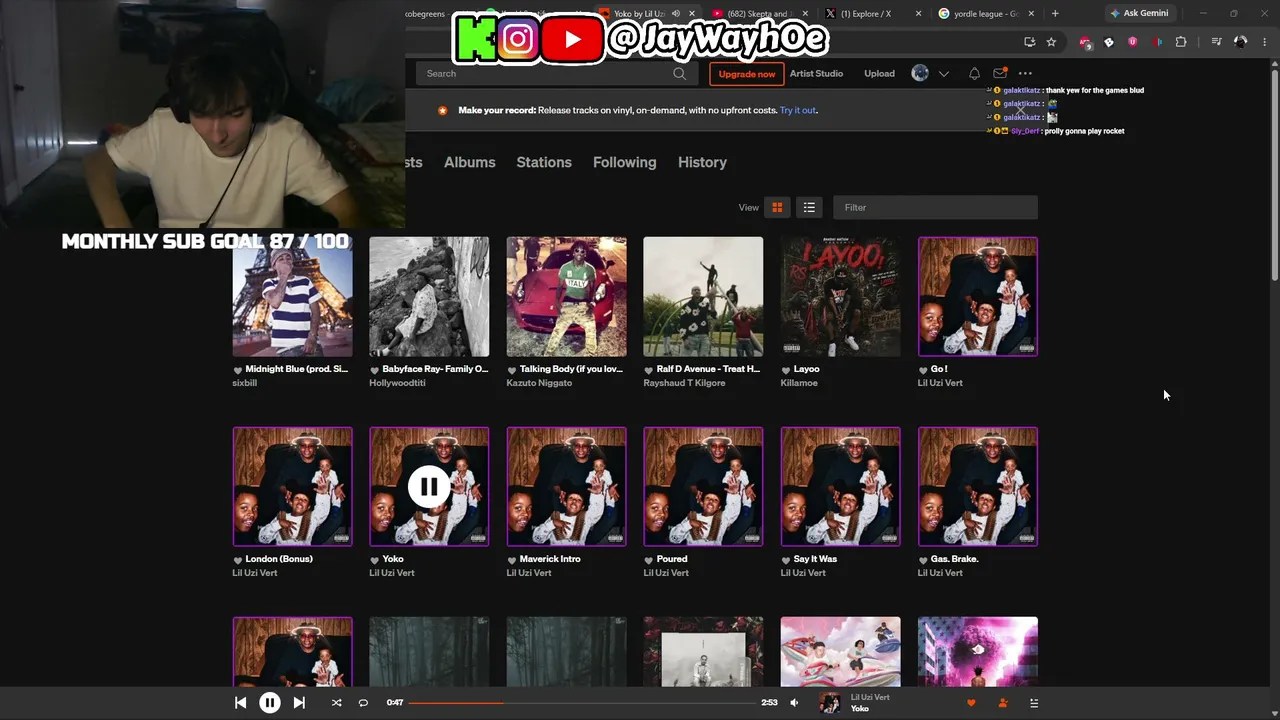The image size is (1280, 720).
Task: Click the heart beside Poured
Action: coord(649,560)
